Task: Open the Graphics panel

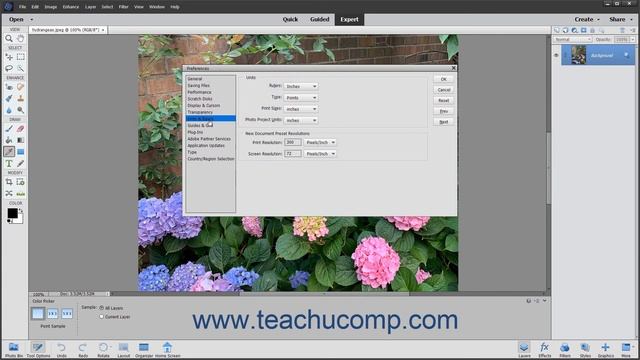Action: [x=606, y=350]
